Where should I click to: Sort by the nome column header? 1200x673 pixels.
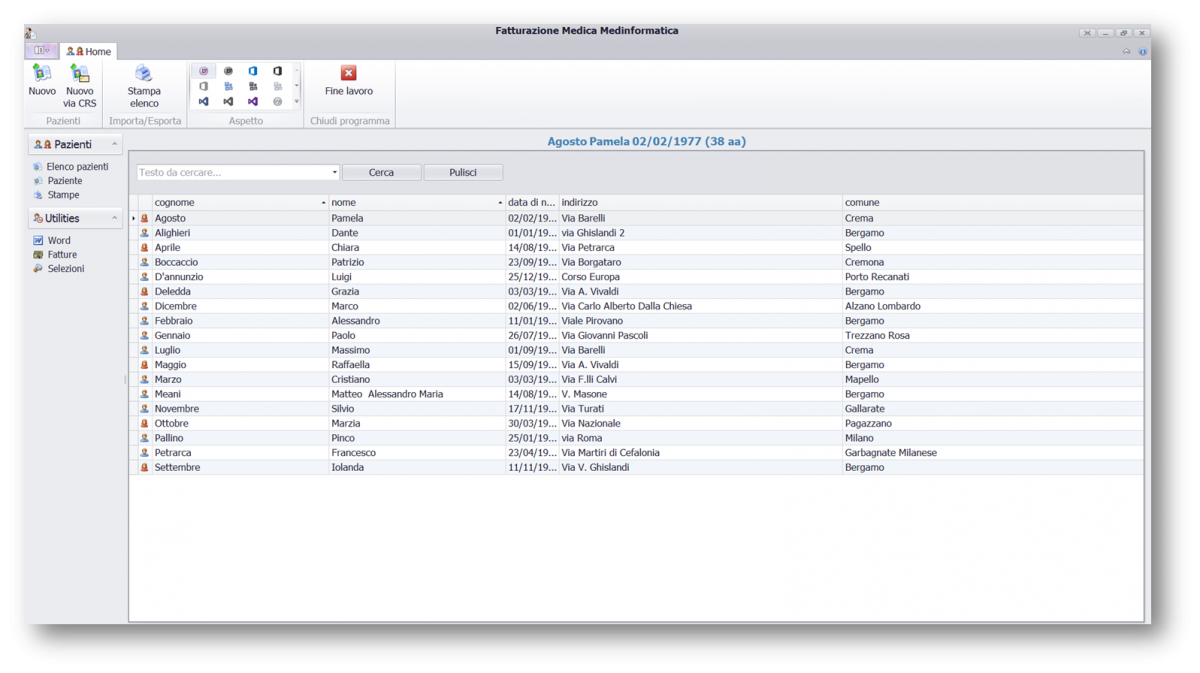click(416, 203)
